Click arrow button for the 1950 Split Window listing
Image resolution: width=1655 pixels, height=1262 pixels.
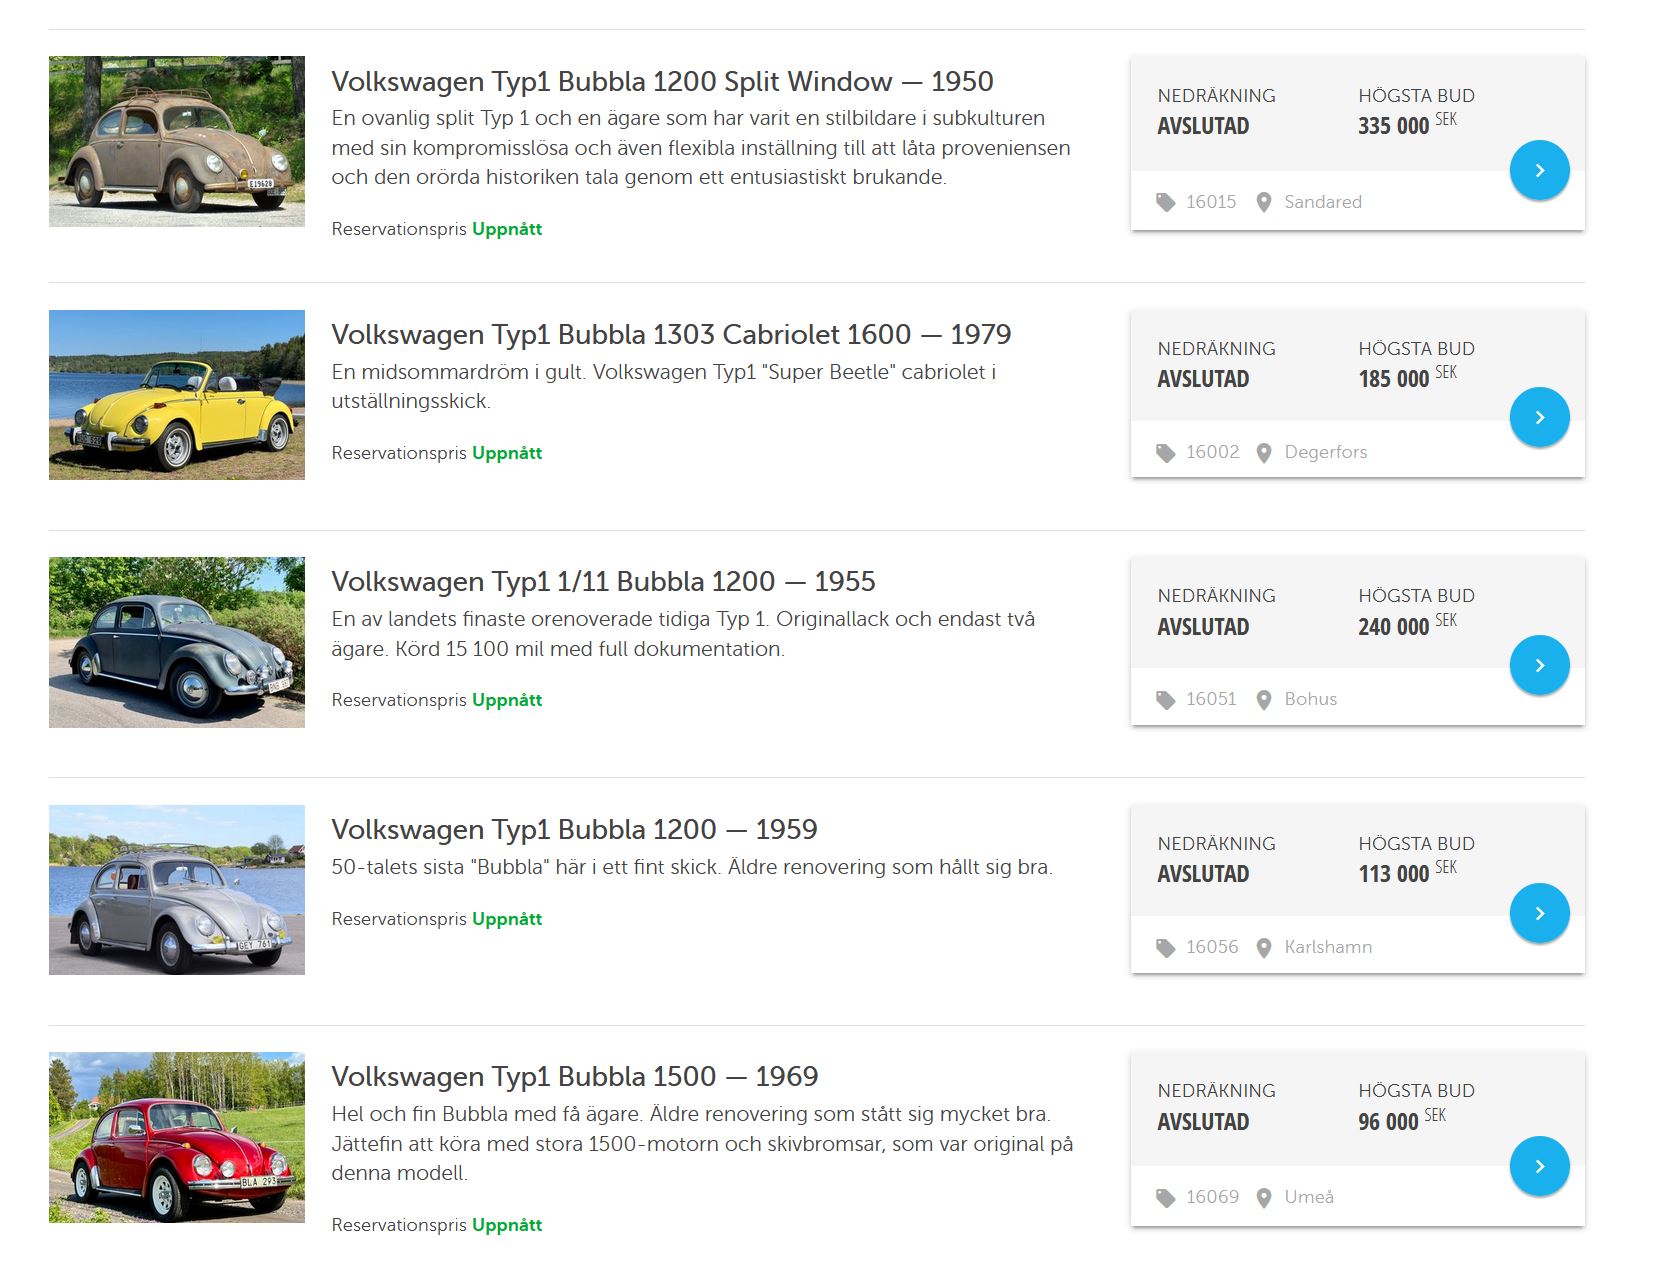(1539, 170)
